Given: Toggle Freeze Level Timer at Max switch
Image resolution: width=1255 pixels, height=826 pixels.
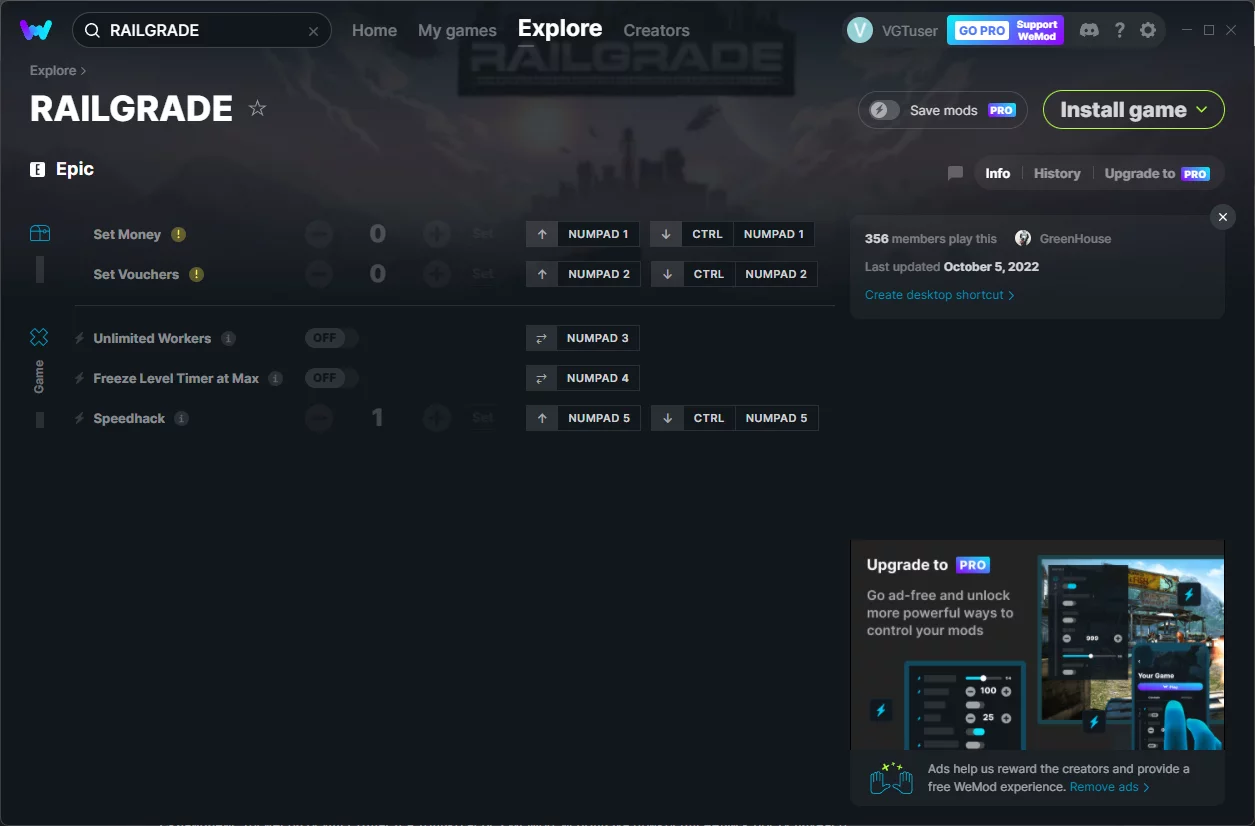Looking at the screenshot, I should [331, 378].
